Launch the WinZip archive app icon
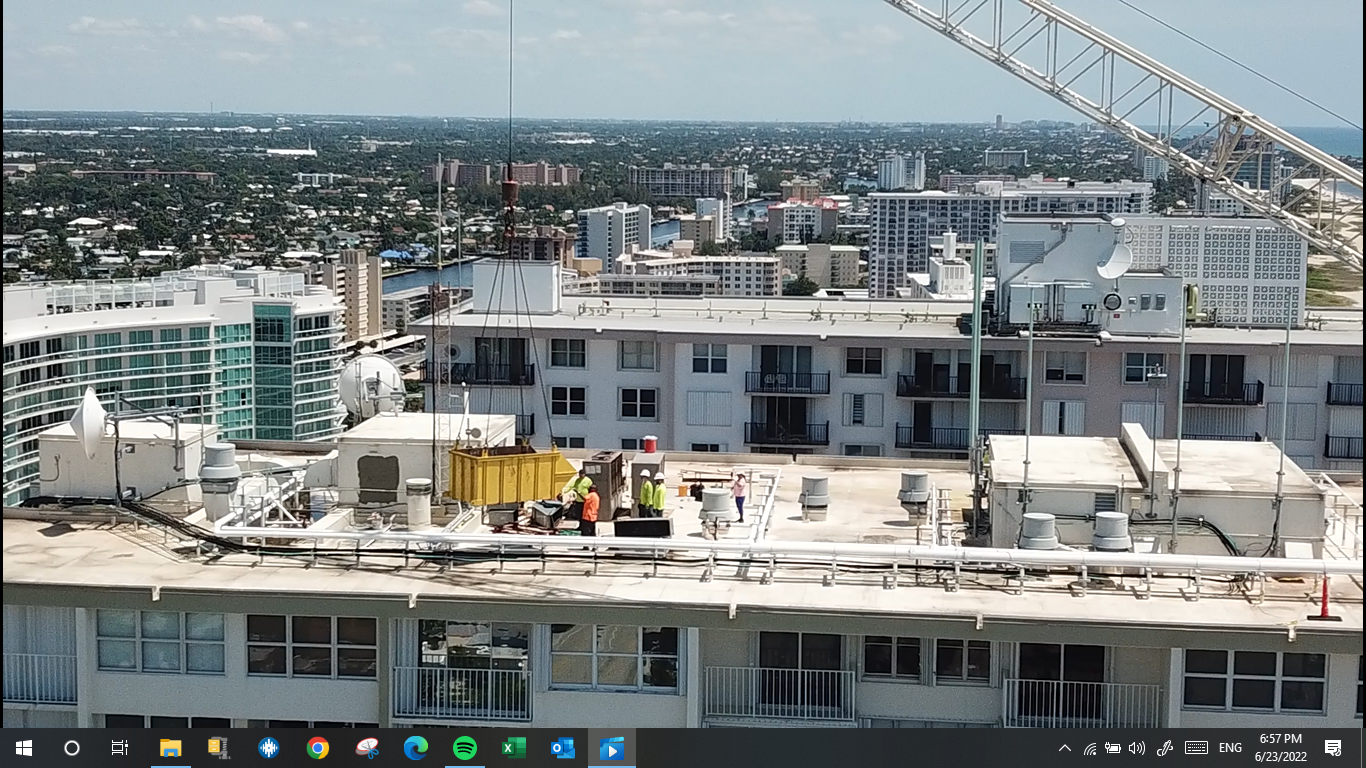This screenshot has height=768, width=1366. coord(219,748)
